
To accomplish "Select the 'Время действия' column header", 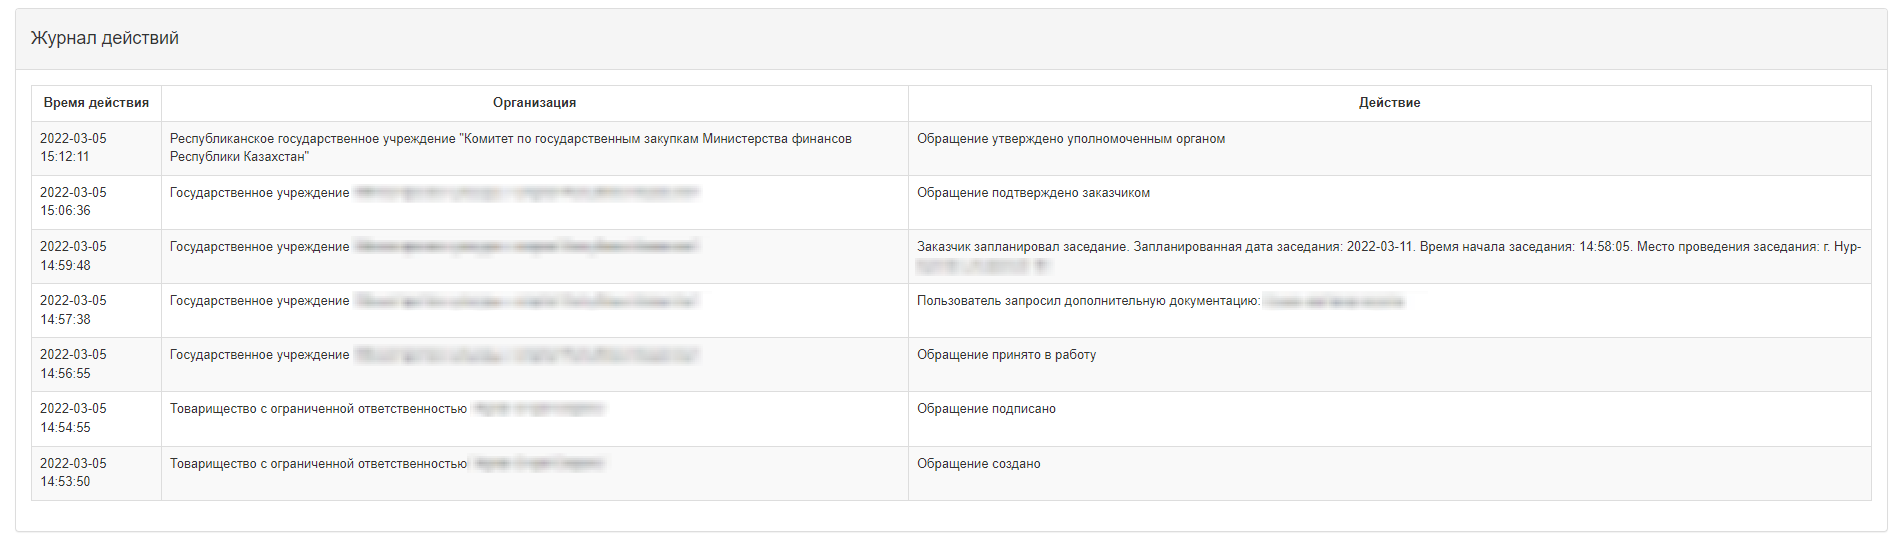I will tap(96, 103).
